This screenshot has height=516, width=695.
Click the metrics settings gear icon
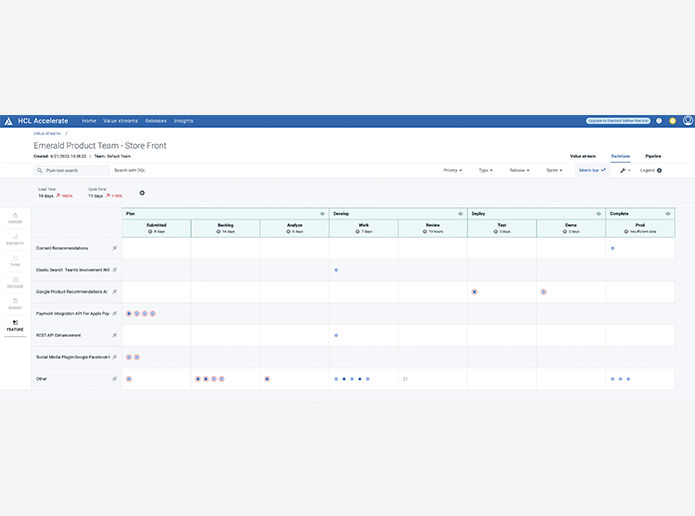click(x=142, y=193)
